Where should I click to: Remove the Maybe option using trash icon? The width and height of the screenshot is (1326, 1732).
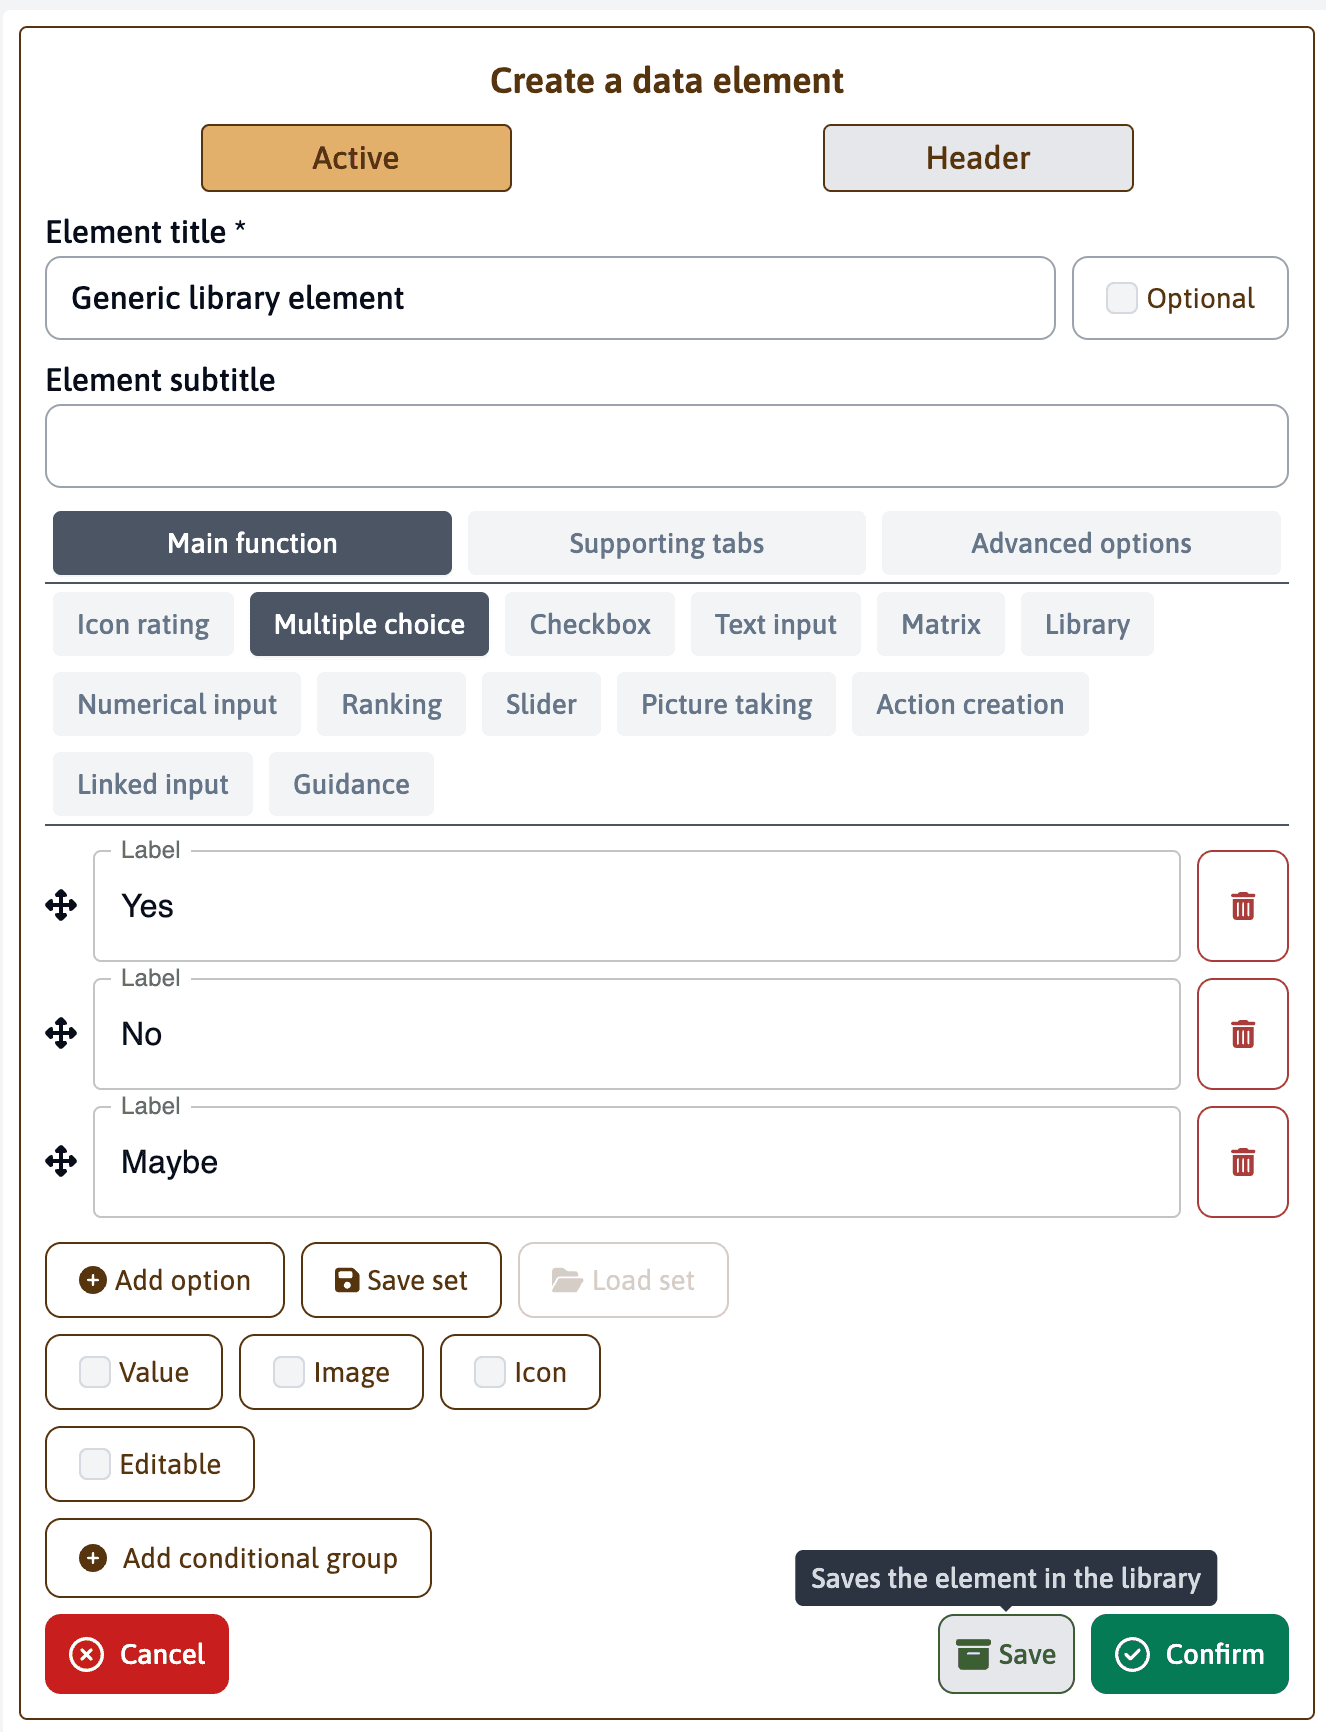point(1242,1162)
